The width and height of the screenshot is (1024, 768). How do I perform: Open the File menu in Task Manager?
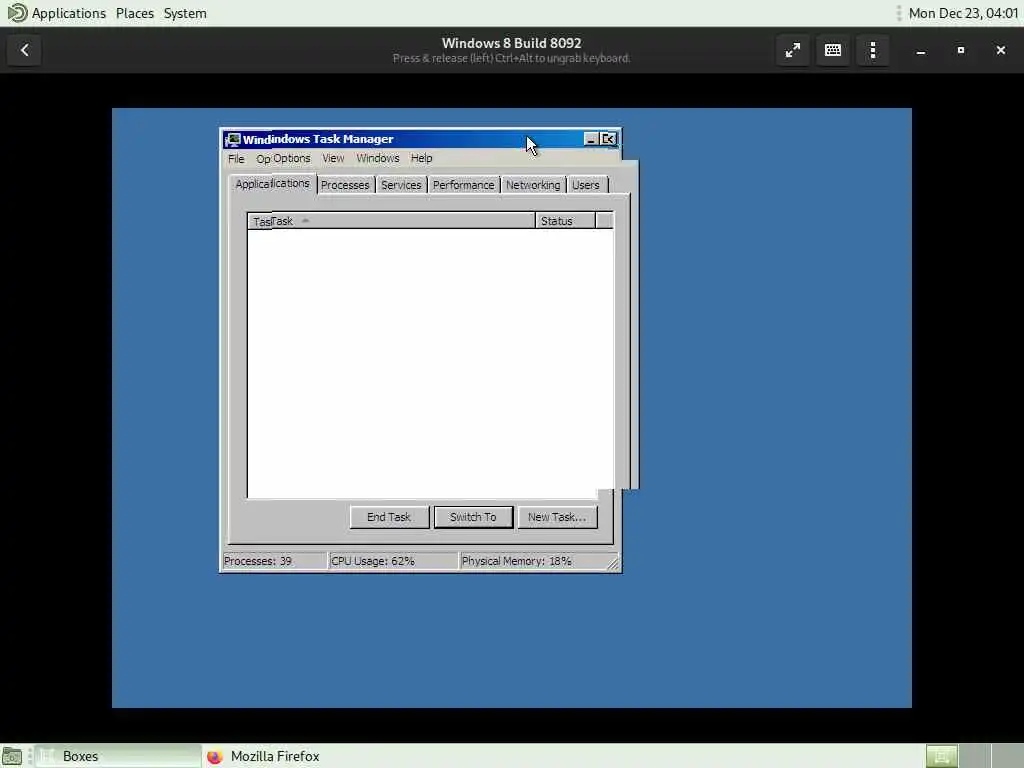(236, 159)
